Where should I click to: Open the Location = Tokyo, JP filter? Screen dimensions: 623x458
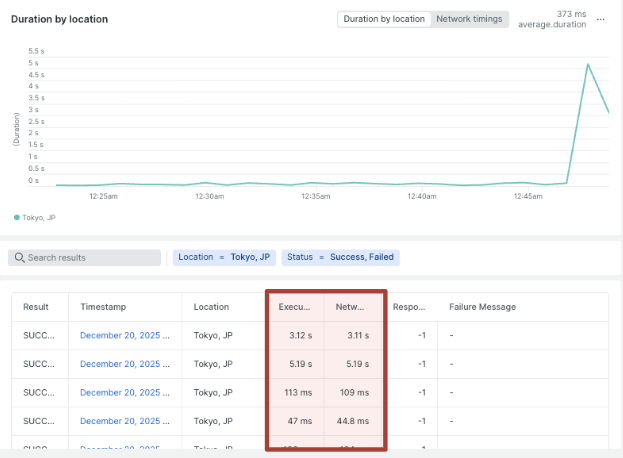click(224, 258)
